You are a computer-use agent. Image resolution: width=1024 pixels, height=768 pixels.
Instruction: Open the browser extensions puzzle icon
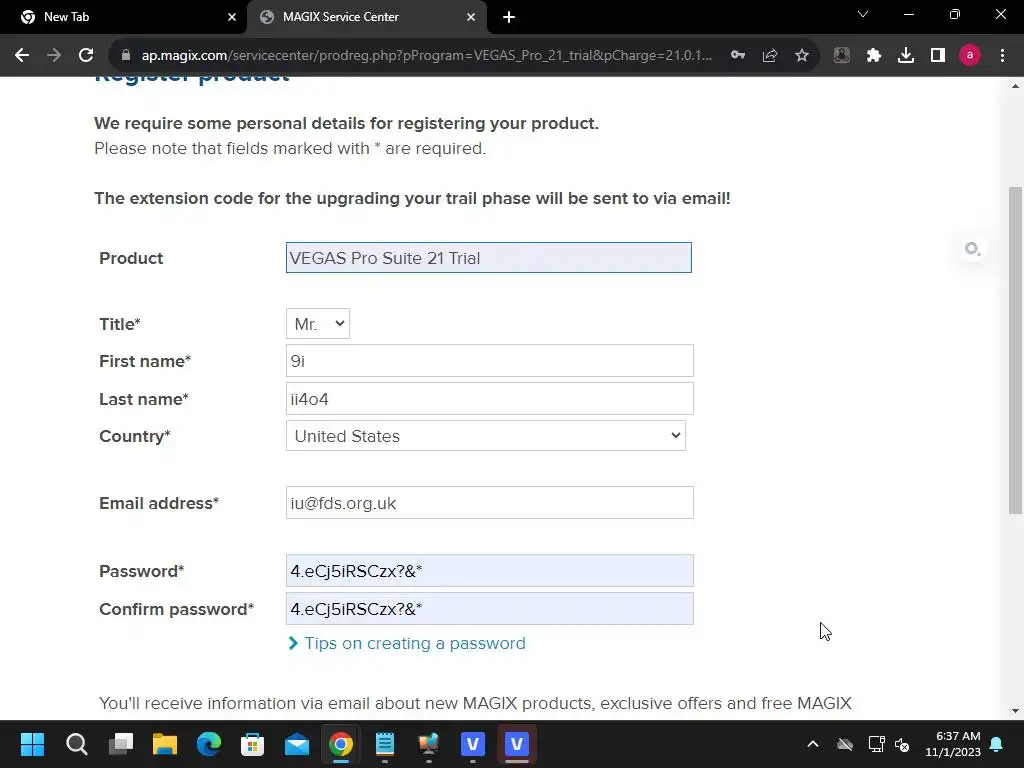(874, 56)
